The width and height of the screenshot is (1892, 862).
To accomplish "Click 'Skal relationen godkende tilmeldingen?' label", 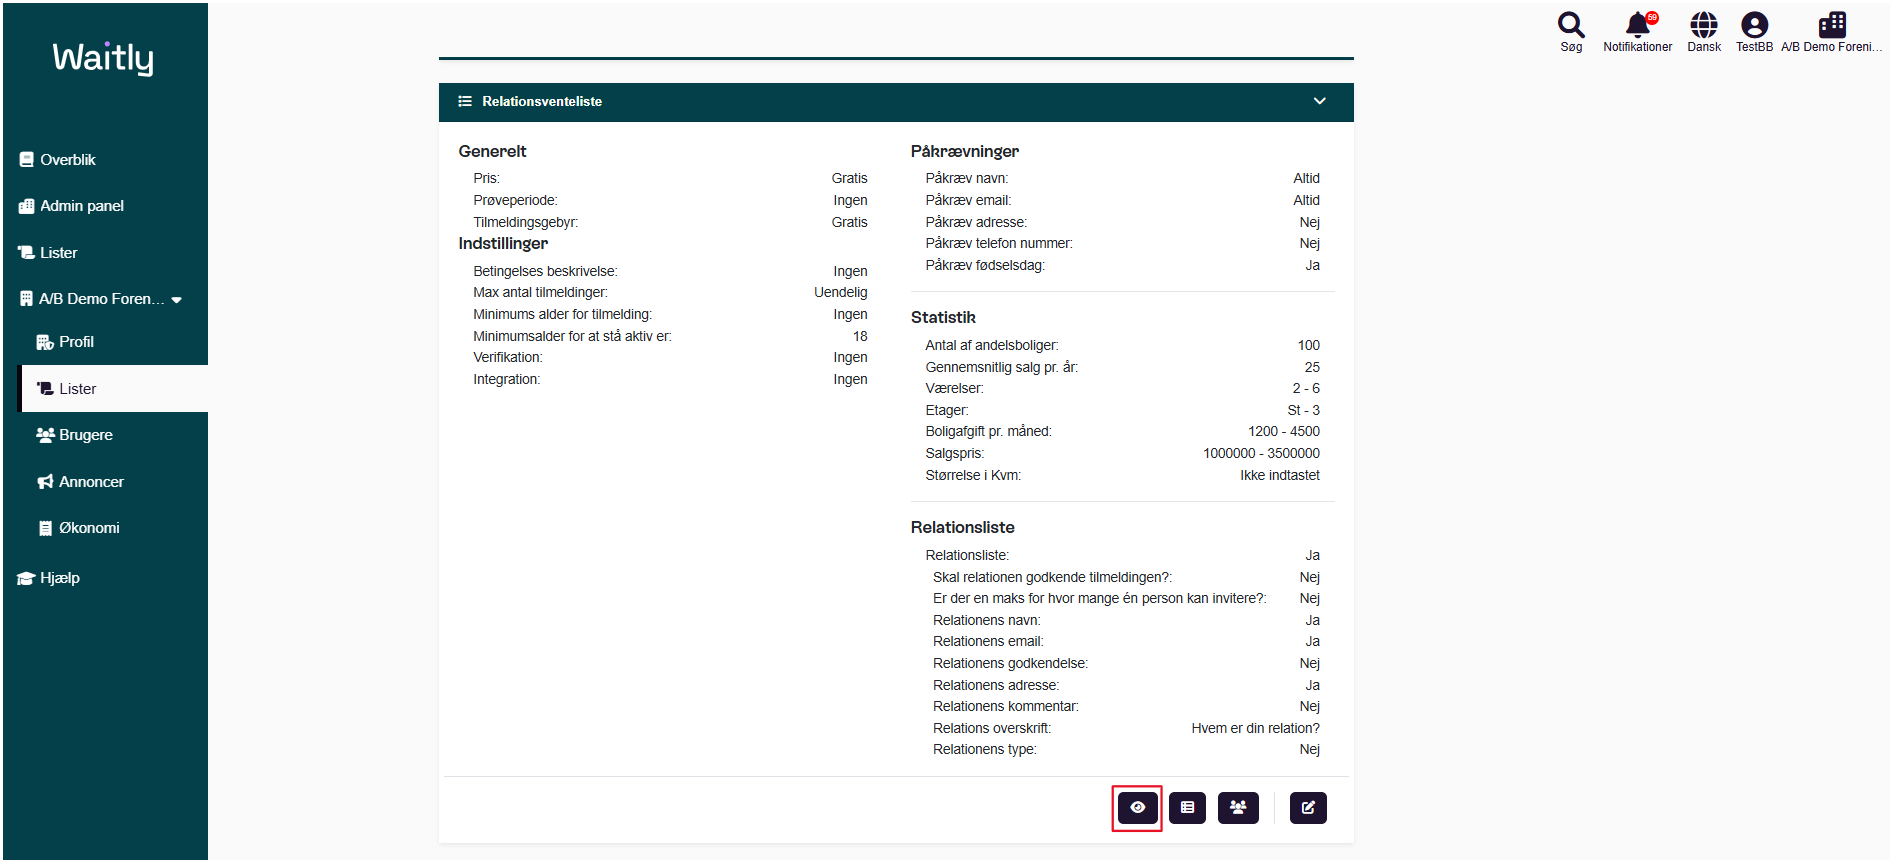I will point(1052,577).
